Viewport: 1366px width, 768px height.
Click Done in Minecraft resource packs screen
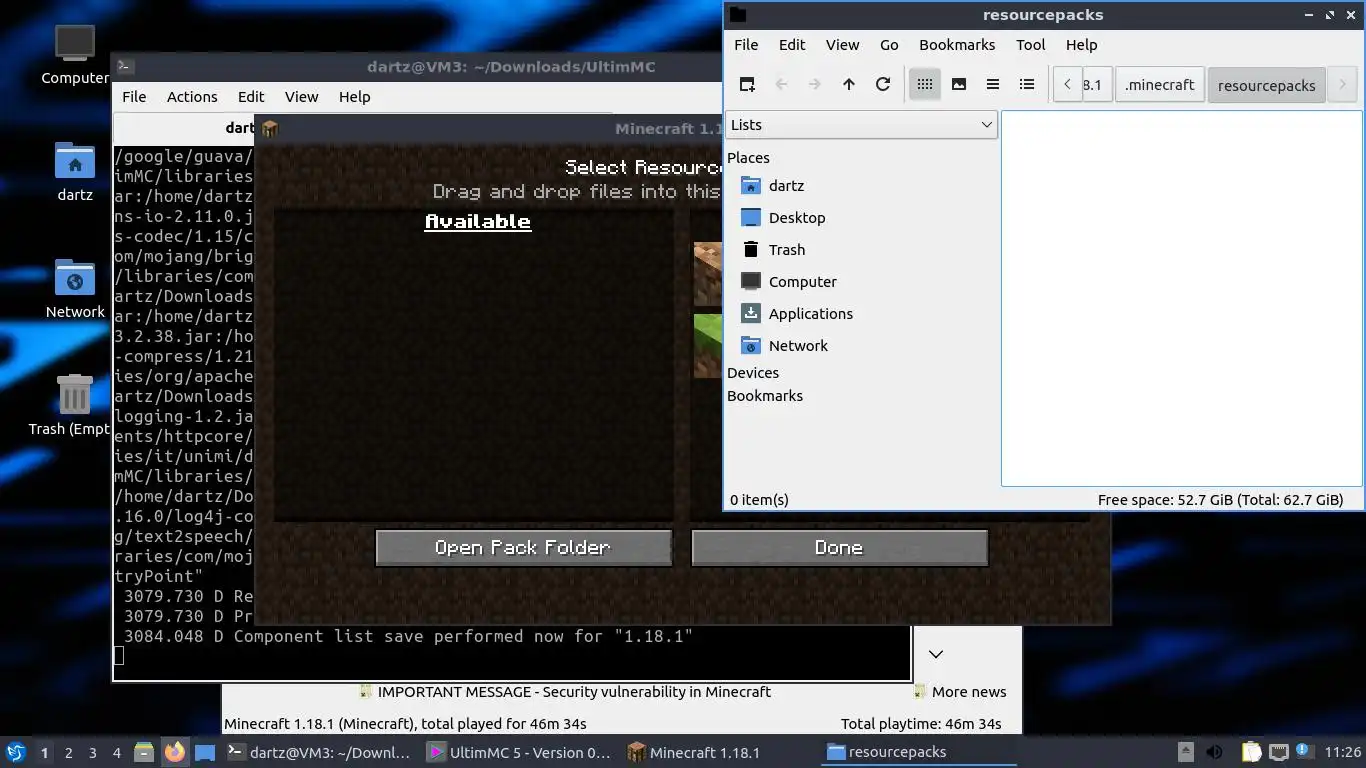click(x=839, y=548)
